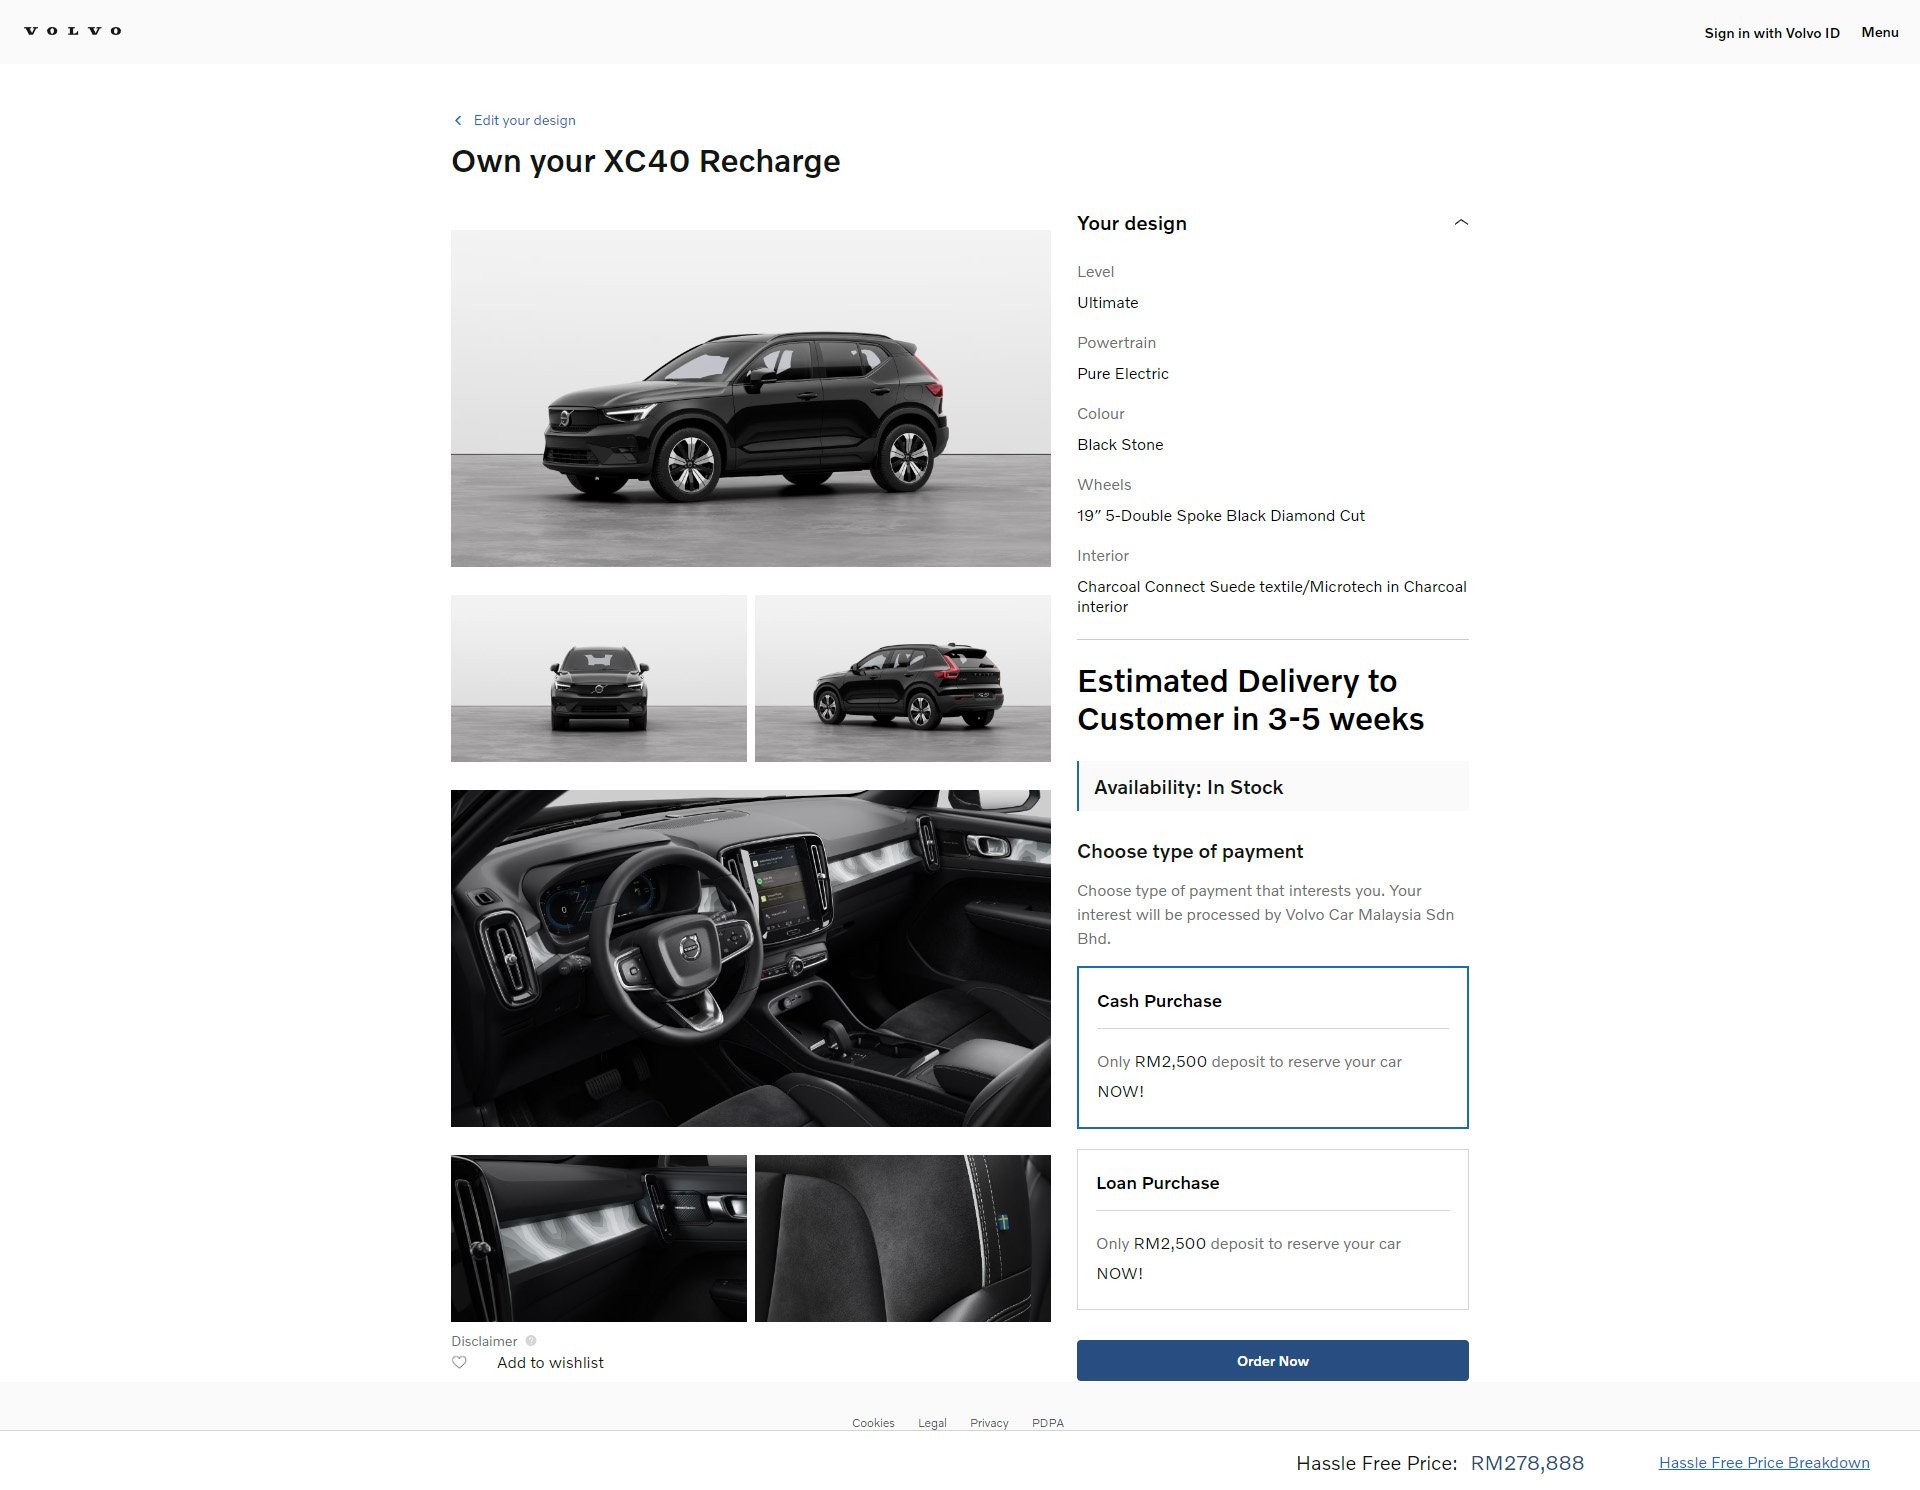Open the Menu
This screenshot has width=1920, height=1490.
coord(1879,32)
